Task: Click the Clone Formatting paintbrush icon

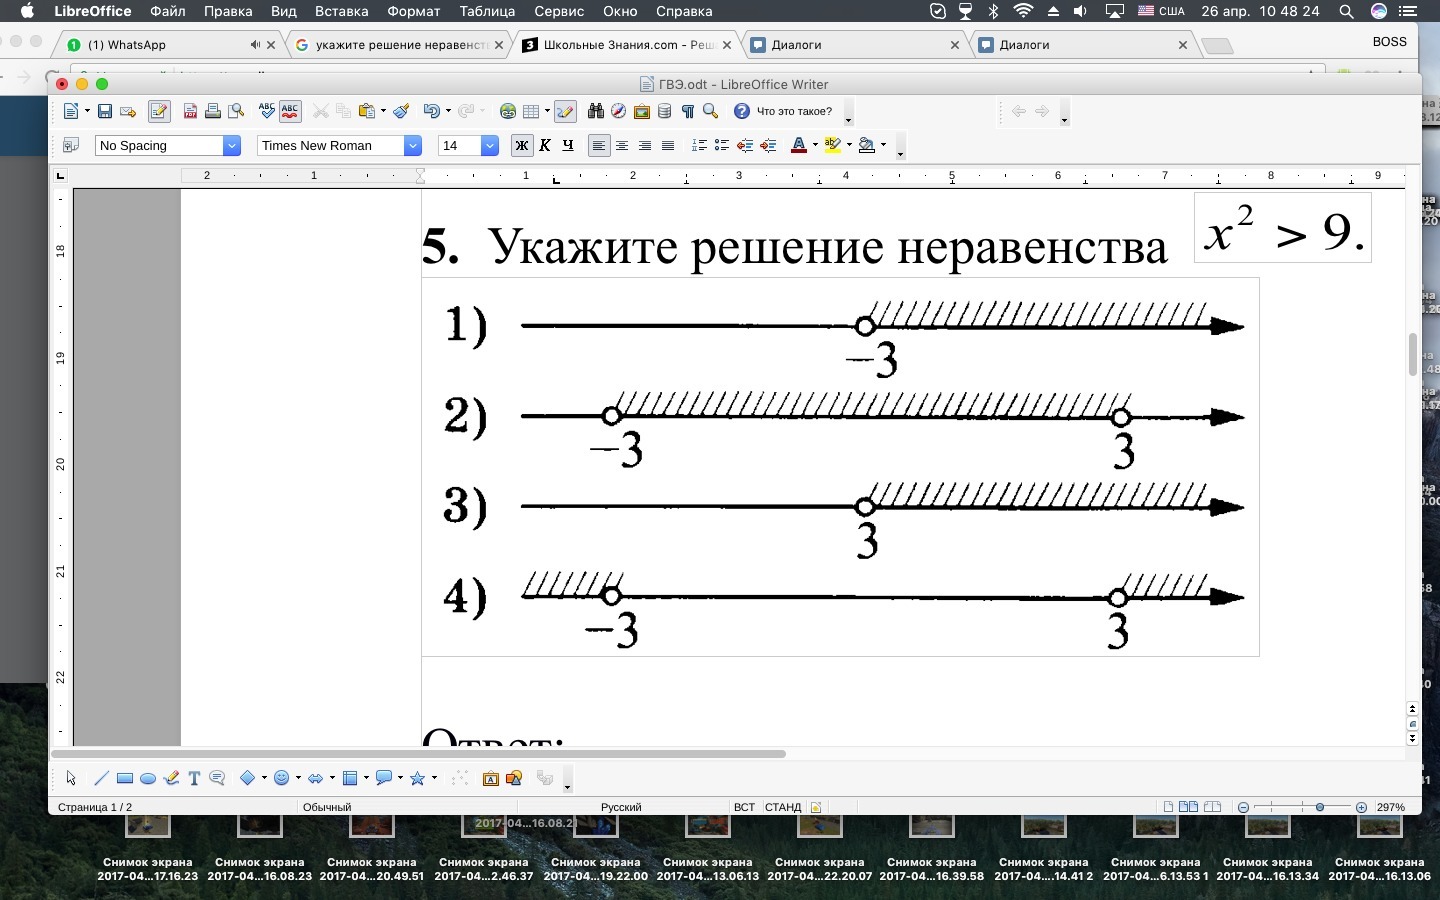Action: 402,111
